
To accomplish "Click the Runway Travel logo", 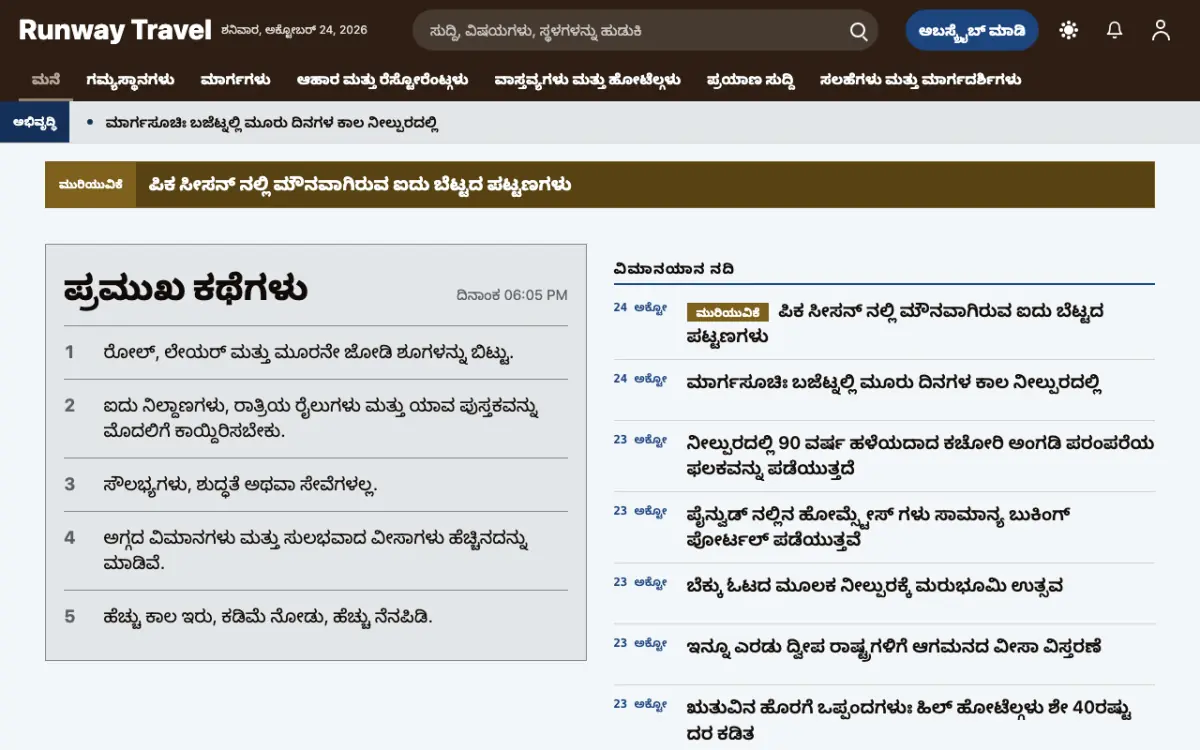I will (x=115, y=30).
